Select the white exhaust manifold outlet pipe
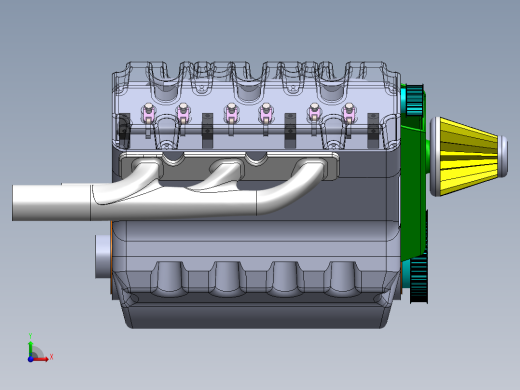This screenshot has height=390, width=520. click(51, 202)
